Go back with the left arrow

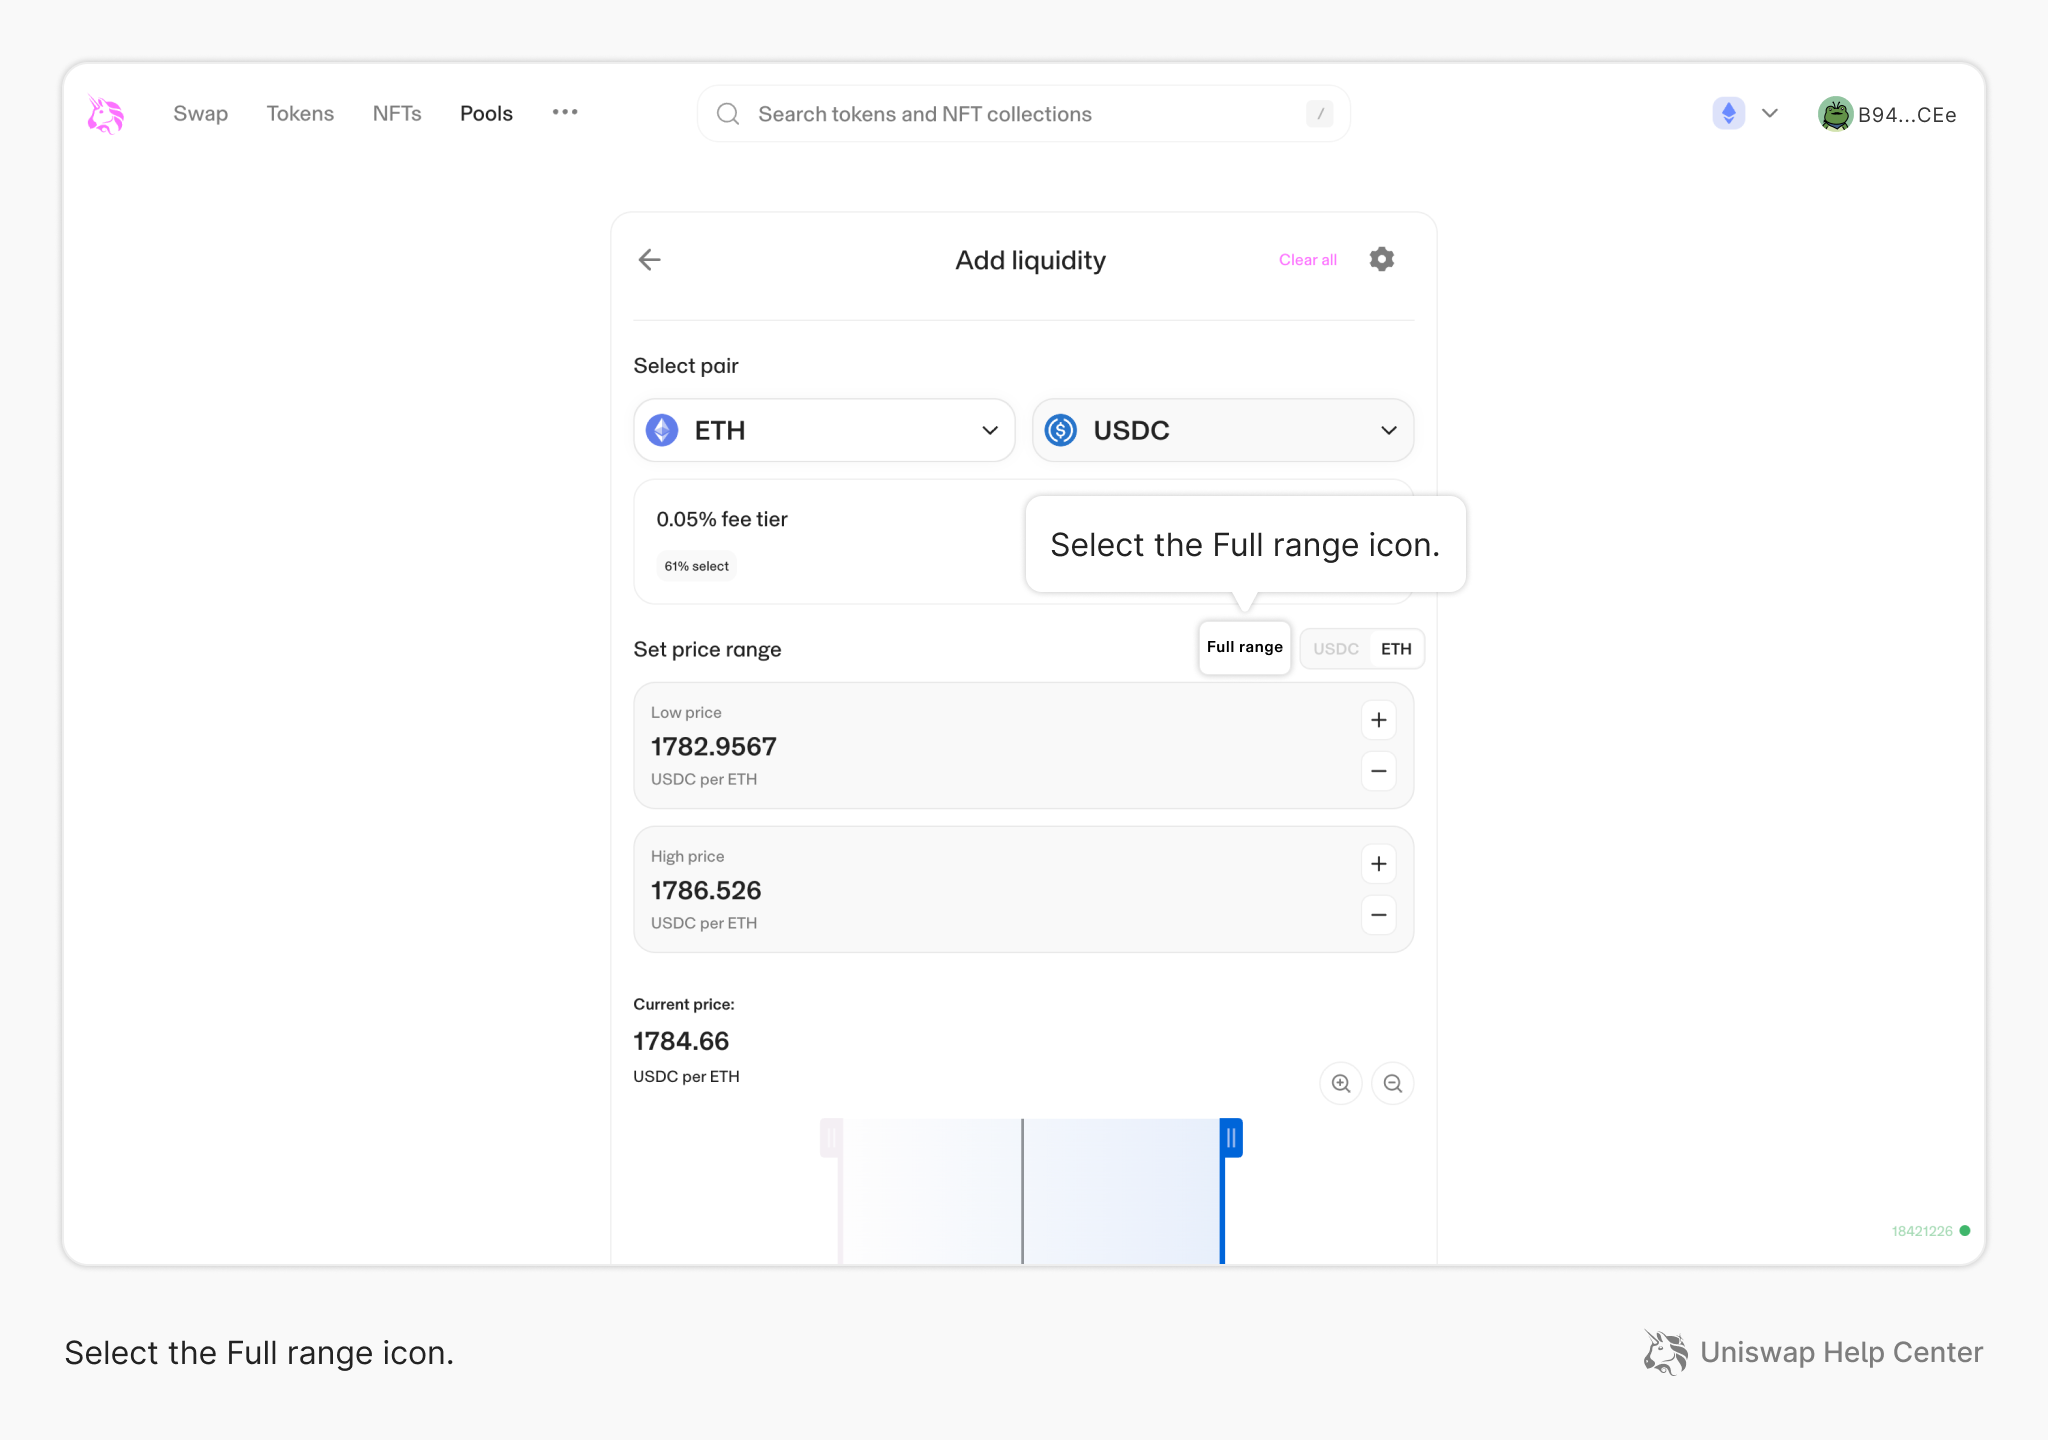pos(650,260)
